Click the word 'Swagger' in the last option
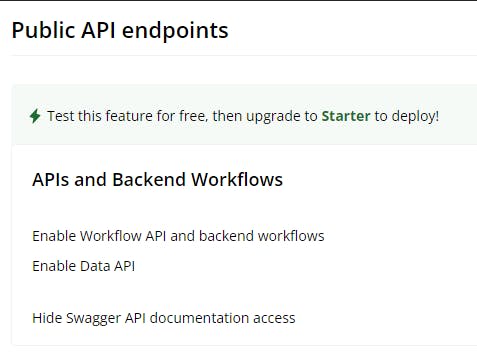The image size is (477, 360). 93,318
